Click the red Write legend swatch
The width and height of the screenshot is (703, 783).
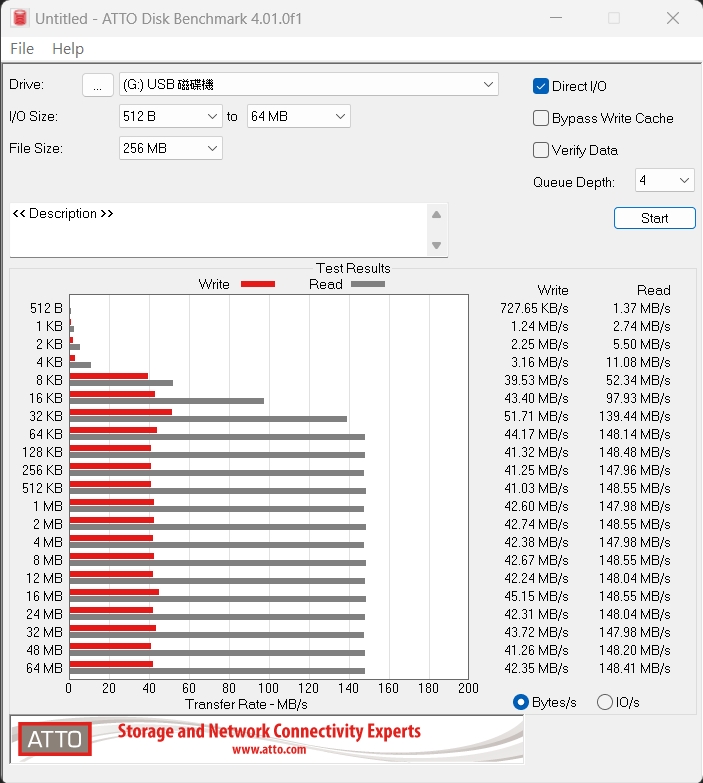257,284
